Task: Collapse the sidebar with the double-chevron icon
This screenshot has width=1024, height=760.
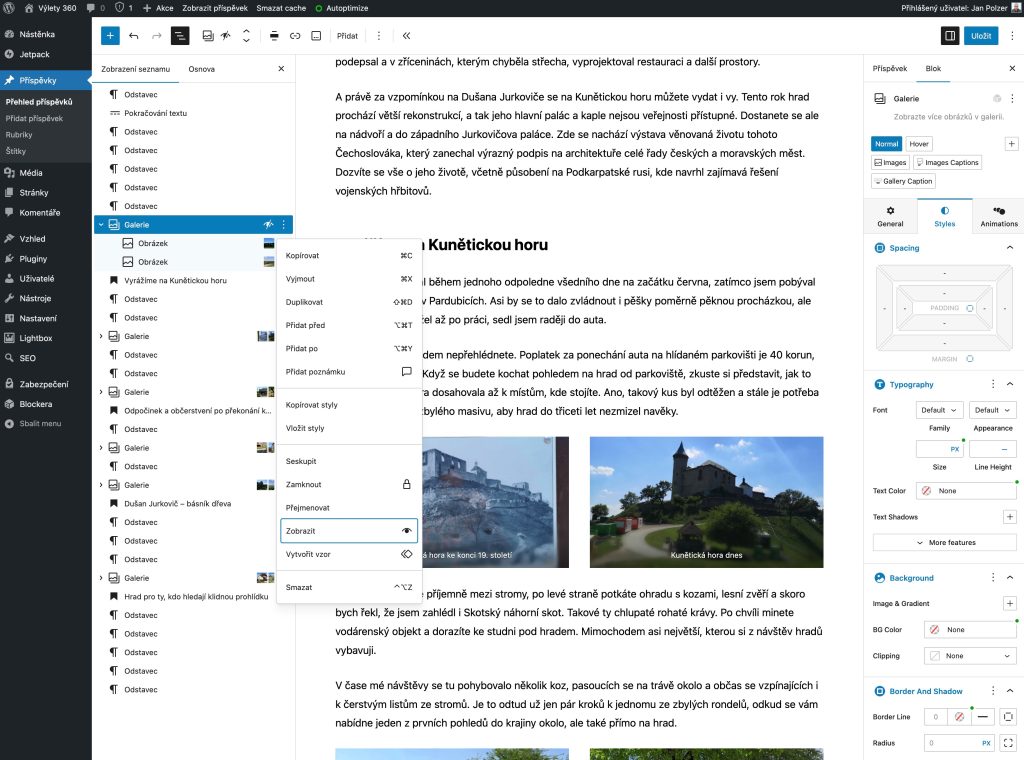Action: (x=406, y=35)
